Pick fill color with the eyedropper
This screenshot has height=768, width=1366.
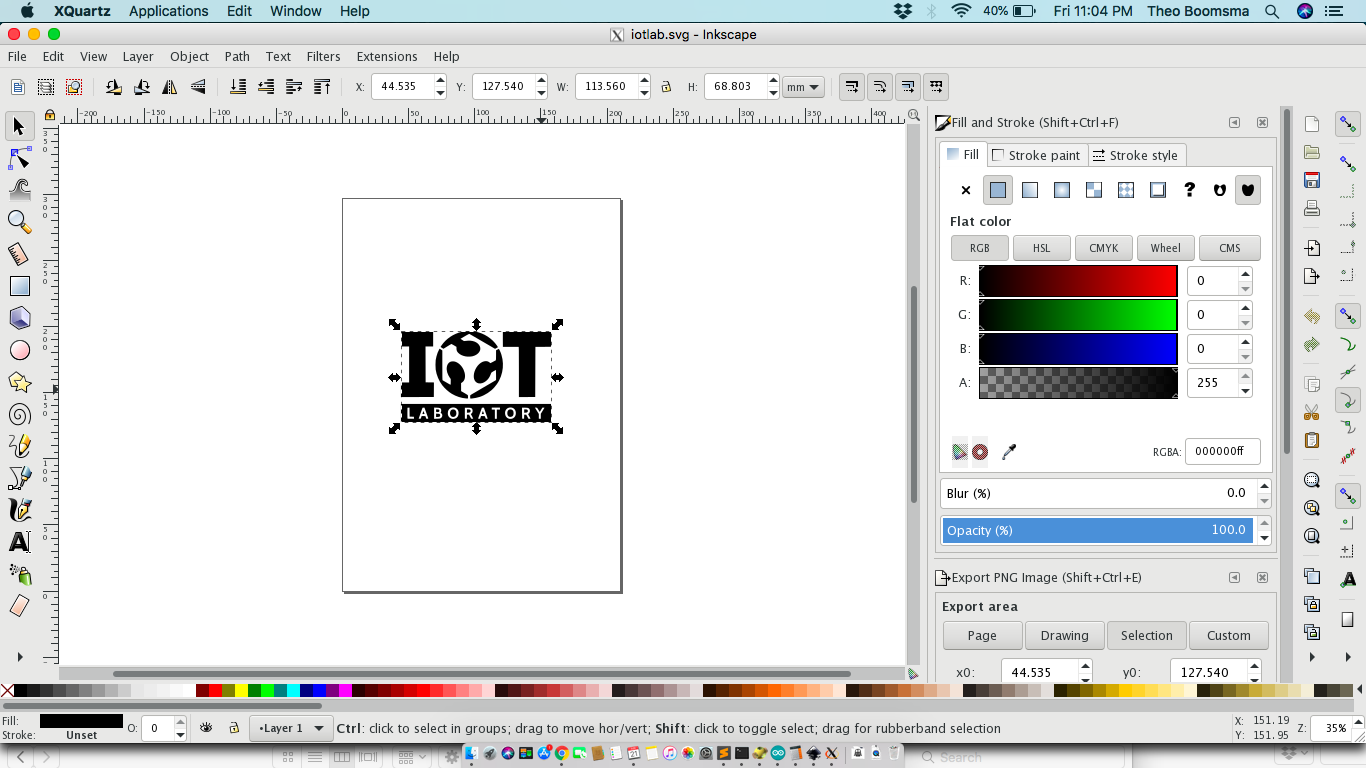point(1008,451)
